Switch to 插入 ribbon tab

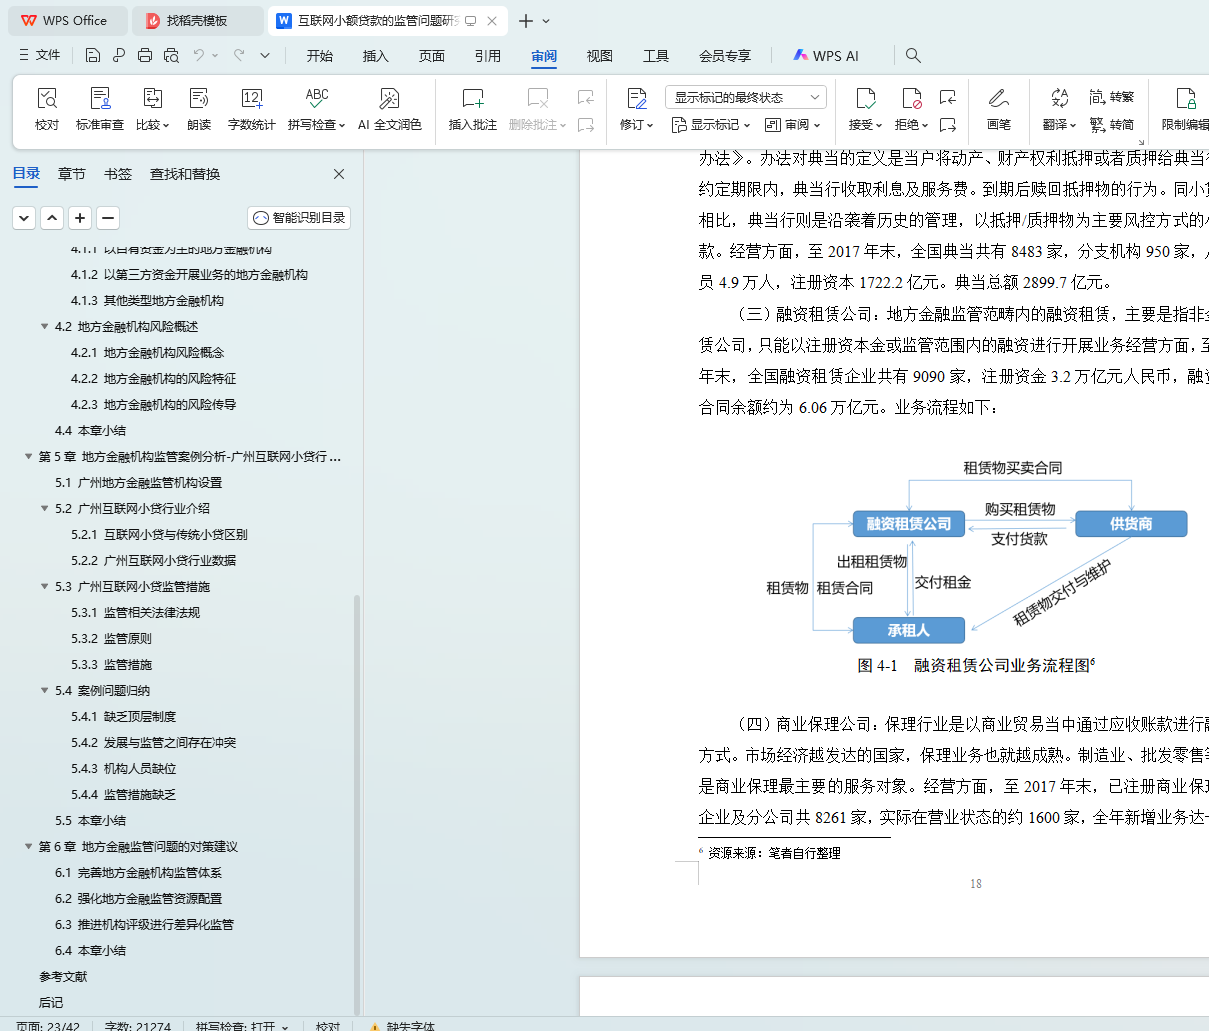[x=376, y=56]
